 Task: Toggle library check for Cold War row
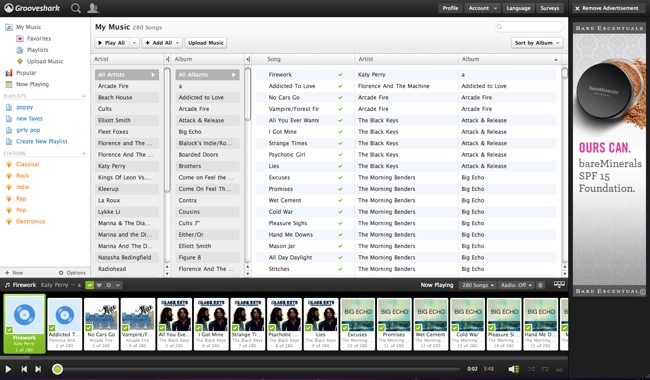(x=340, y=212)
